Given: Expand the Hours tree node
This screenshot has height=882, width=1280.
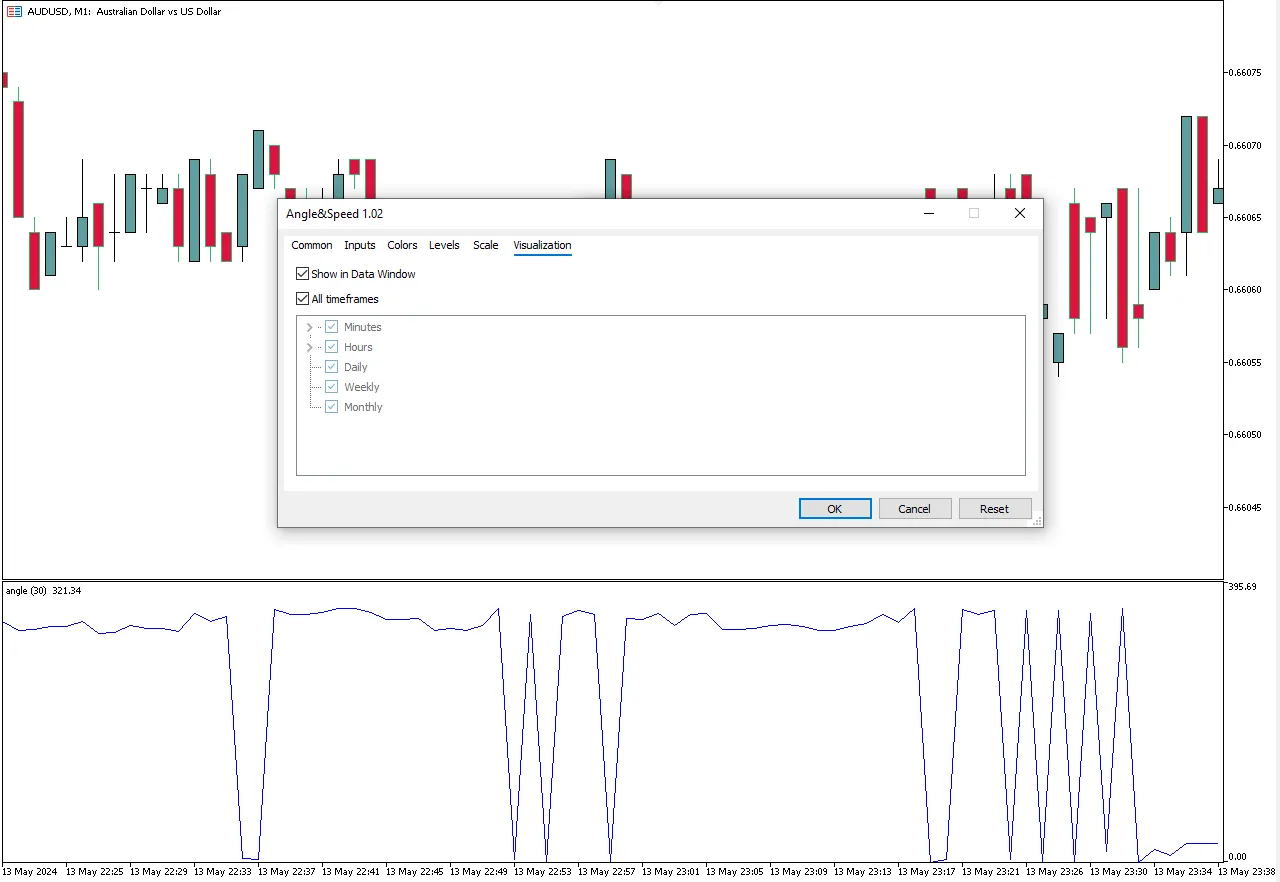Looking at the screenshot, I should coord(309,347).
